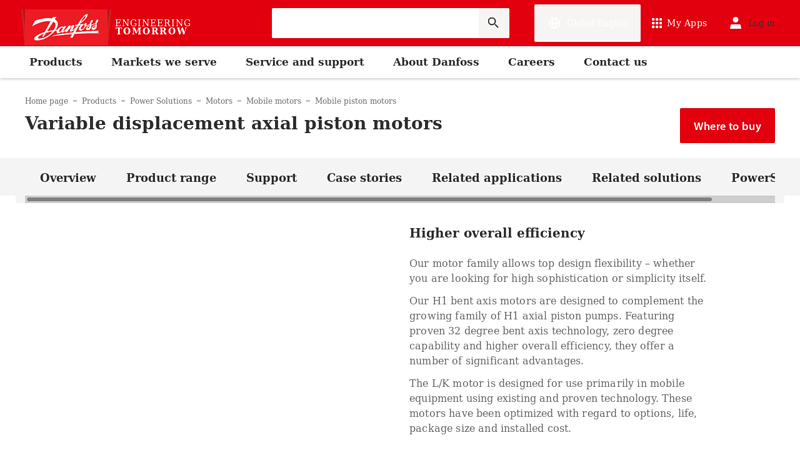Viewport: 800px width, 450px height.
Task: Select the Product range tab
Action: [x=171, y=178]
